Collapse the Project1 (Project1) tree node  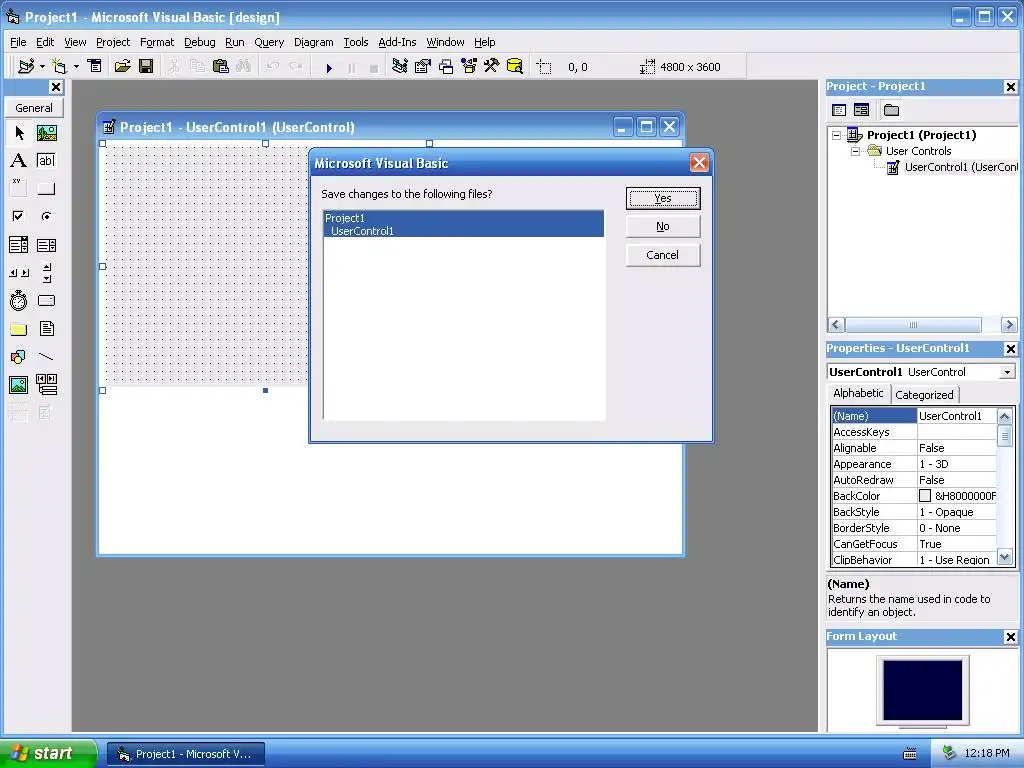click(837, 135)
